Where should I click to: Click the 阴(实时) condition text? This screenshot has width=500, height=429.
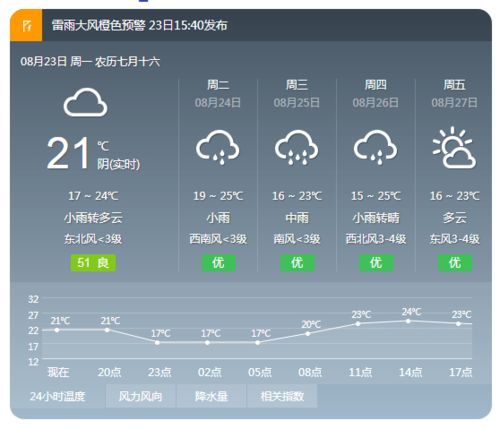119,164
